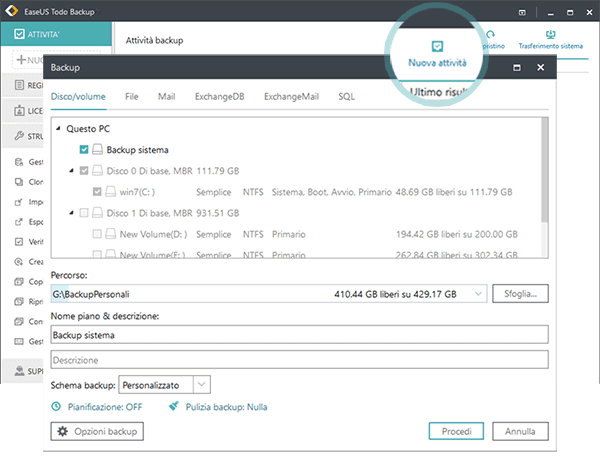The height and width of the screenshot is (475, 600).
Task: Click the Clon sidebar icon
Action: [x=19, y=181]
